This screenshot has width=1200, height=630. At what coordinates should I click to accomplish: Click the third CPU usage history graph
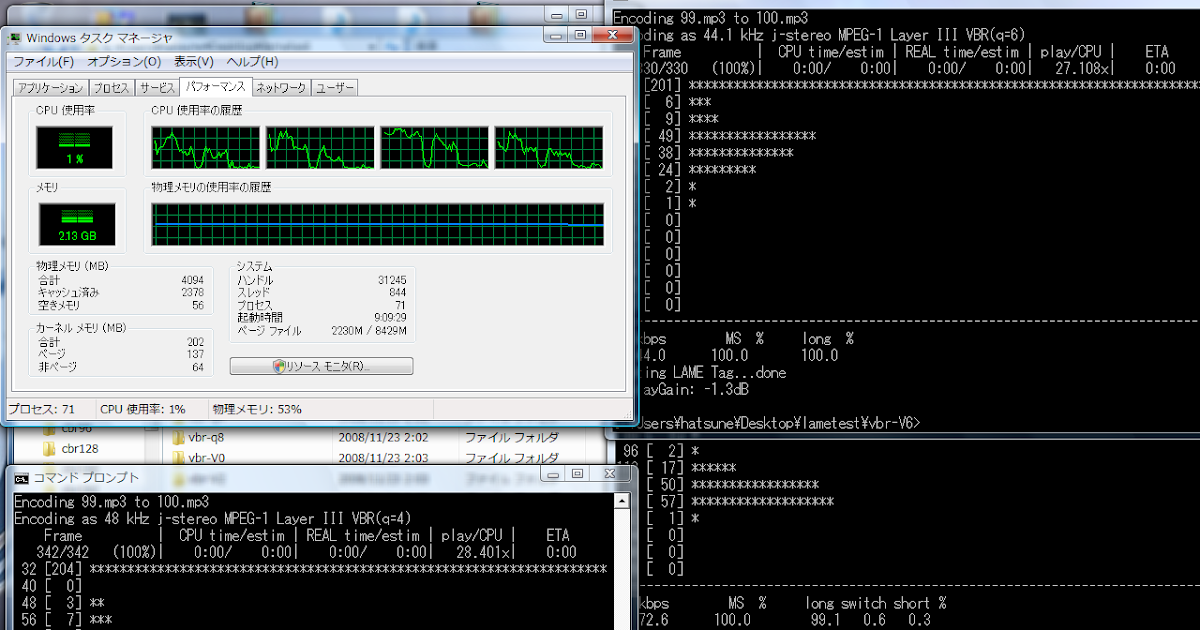click(x=434, y=147)
